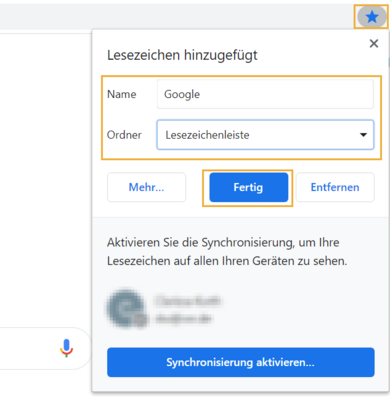The width and height of the screenshot is (390, 403).
Task: Click the sync information text
Action: pos(227,252)
